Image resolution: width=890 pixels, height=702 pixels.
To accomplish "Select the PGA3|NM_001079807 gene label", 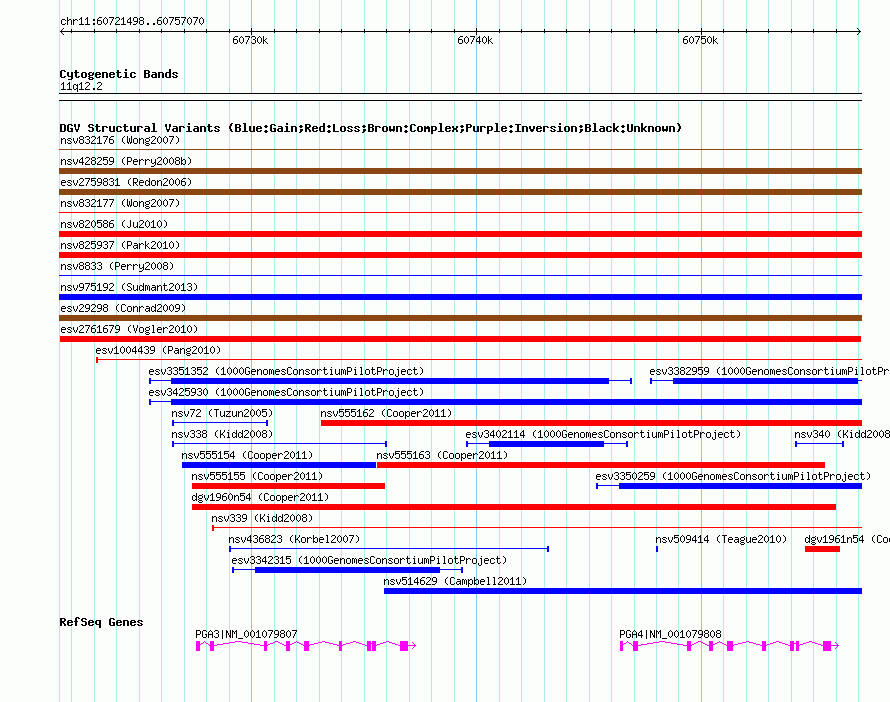I will pyautogui.click(x=246, y=634).
